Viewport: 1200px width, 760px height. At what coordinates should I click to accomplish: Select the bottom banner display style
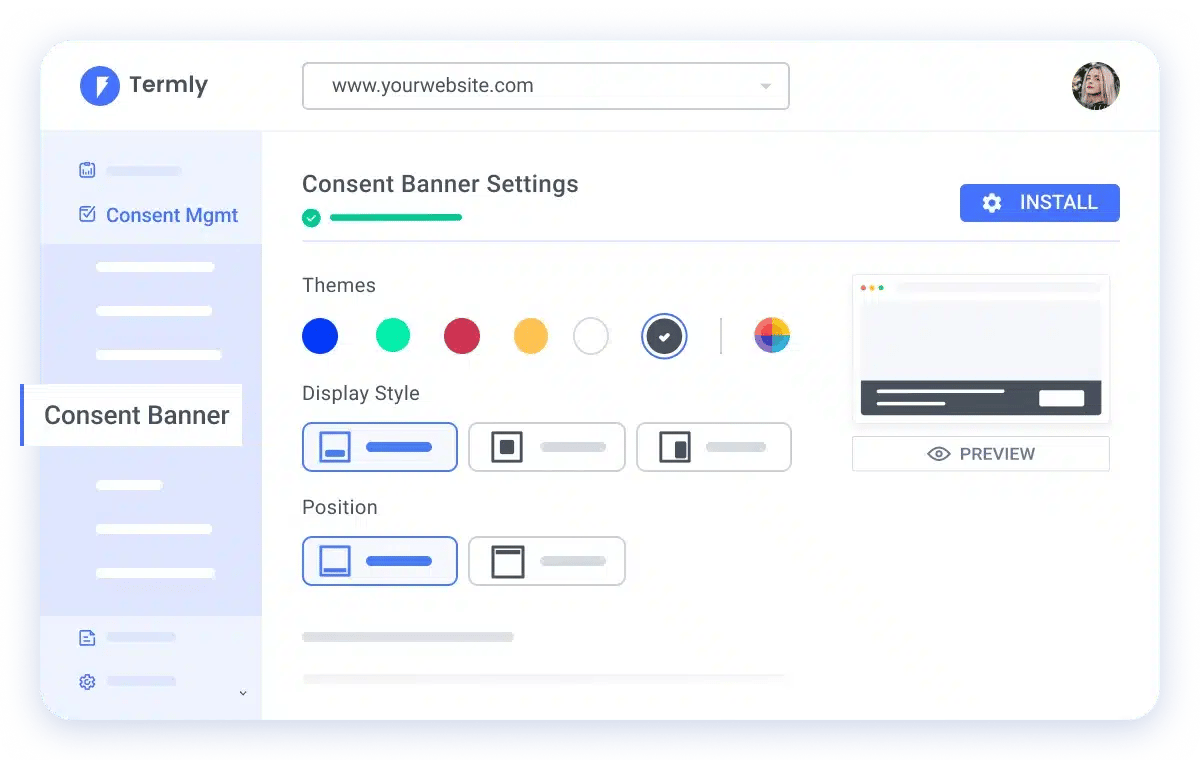pos(380,447)
